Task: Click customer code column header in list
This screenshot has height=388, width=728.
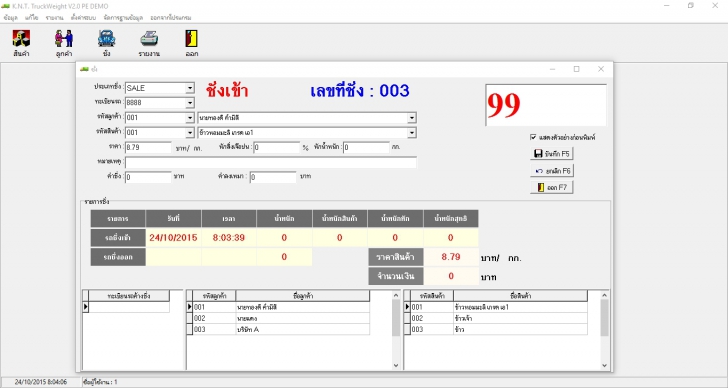Action: [214, 296]
